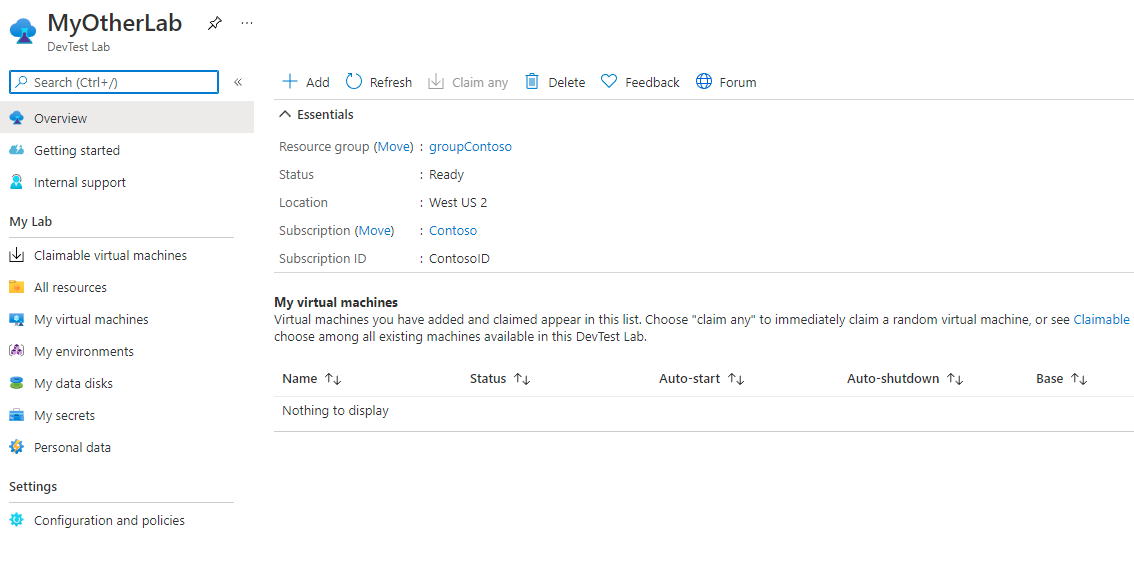Image resolution: width=1134 pixels, height=571 pixels.
Task: Click the My secrets briefcase icon
Action: [x=17, y=415]
